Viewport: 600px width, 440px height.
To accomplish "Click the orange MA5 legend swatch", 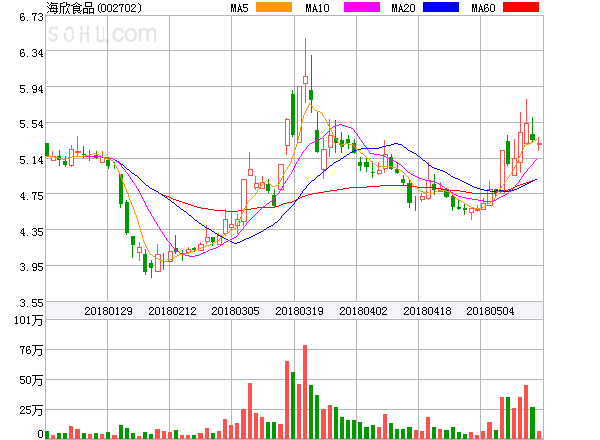I will click(x=274, y=7).
